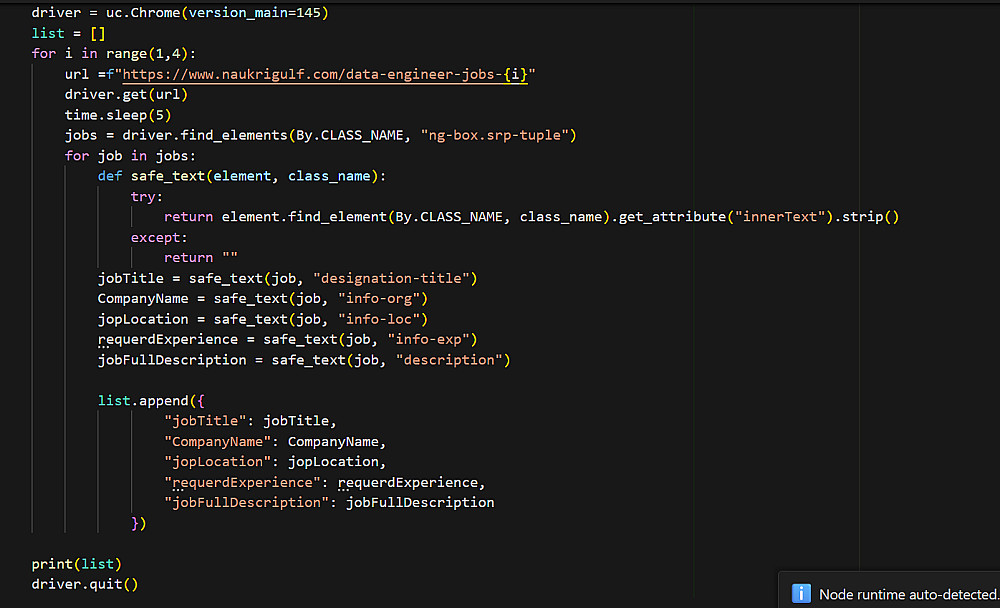Open the naukrigulf.com URL link in code
1000x608 pixels.
(x=325, y=74)
